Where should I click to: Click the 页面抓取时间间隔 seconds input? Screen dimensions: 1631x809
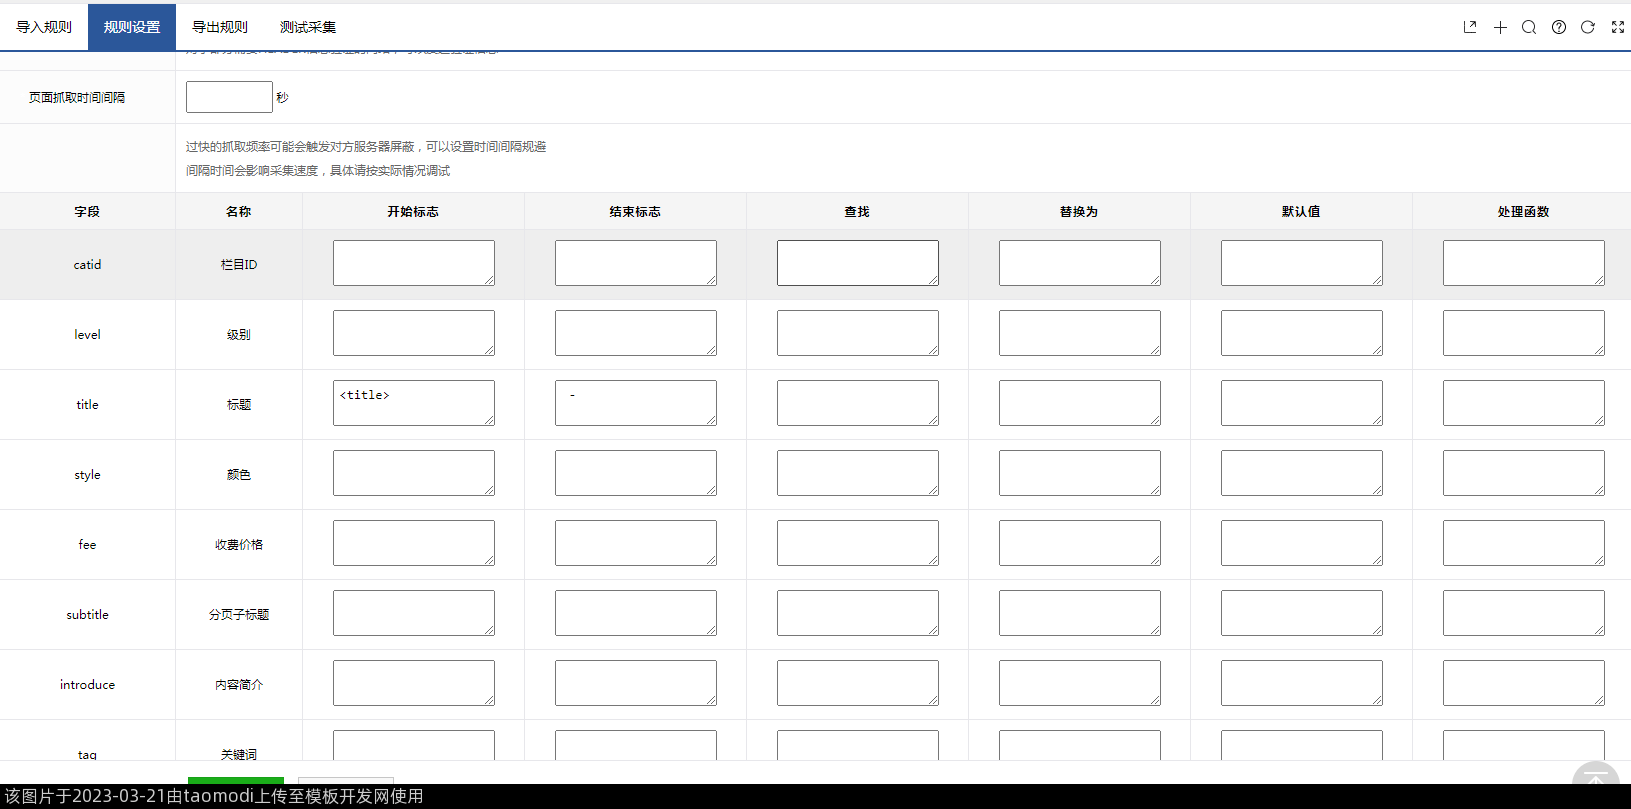point(229,97)
